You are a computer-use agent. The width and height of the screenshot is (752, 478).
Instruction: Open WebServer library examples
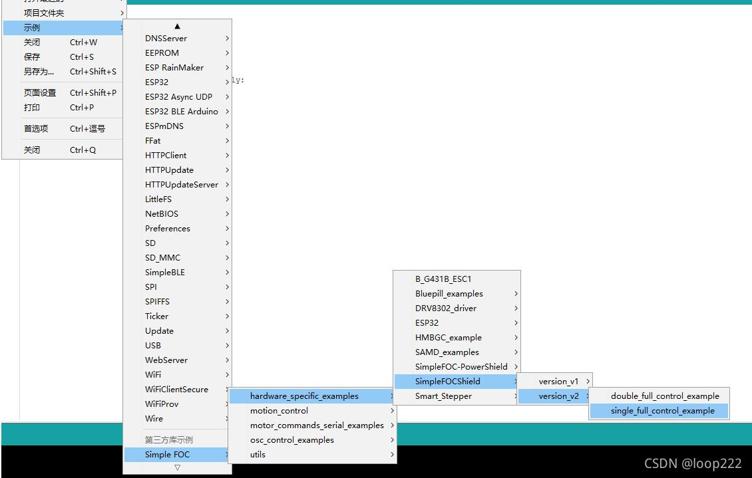pyautogui.click(x=177, y=360)
